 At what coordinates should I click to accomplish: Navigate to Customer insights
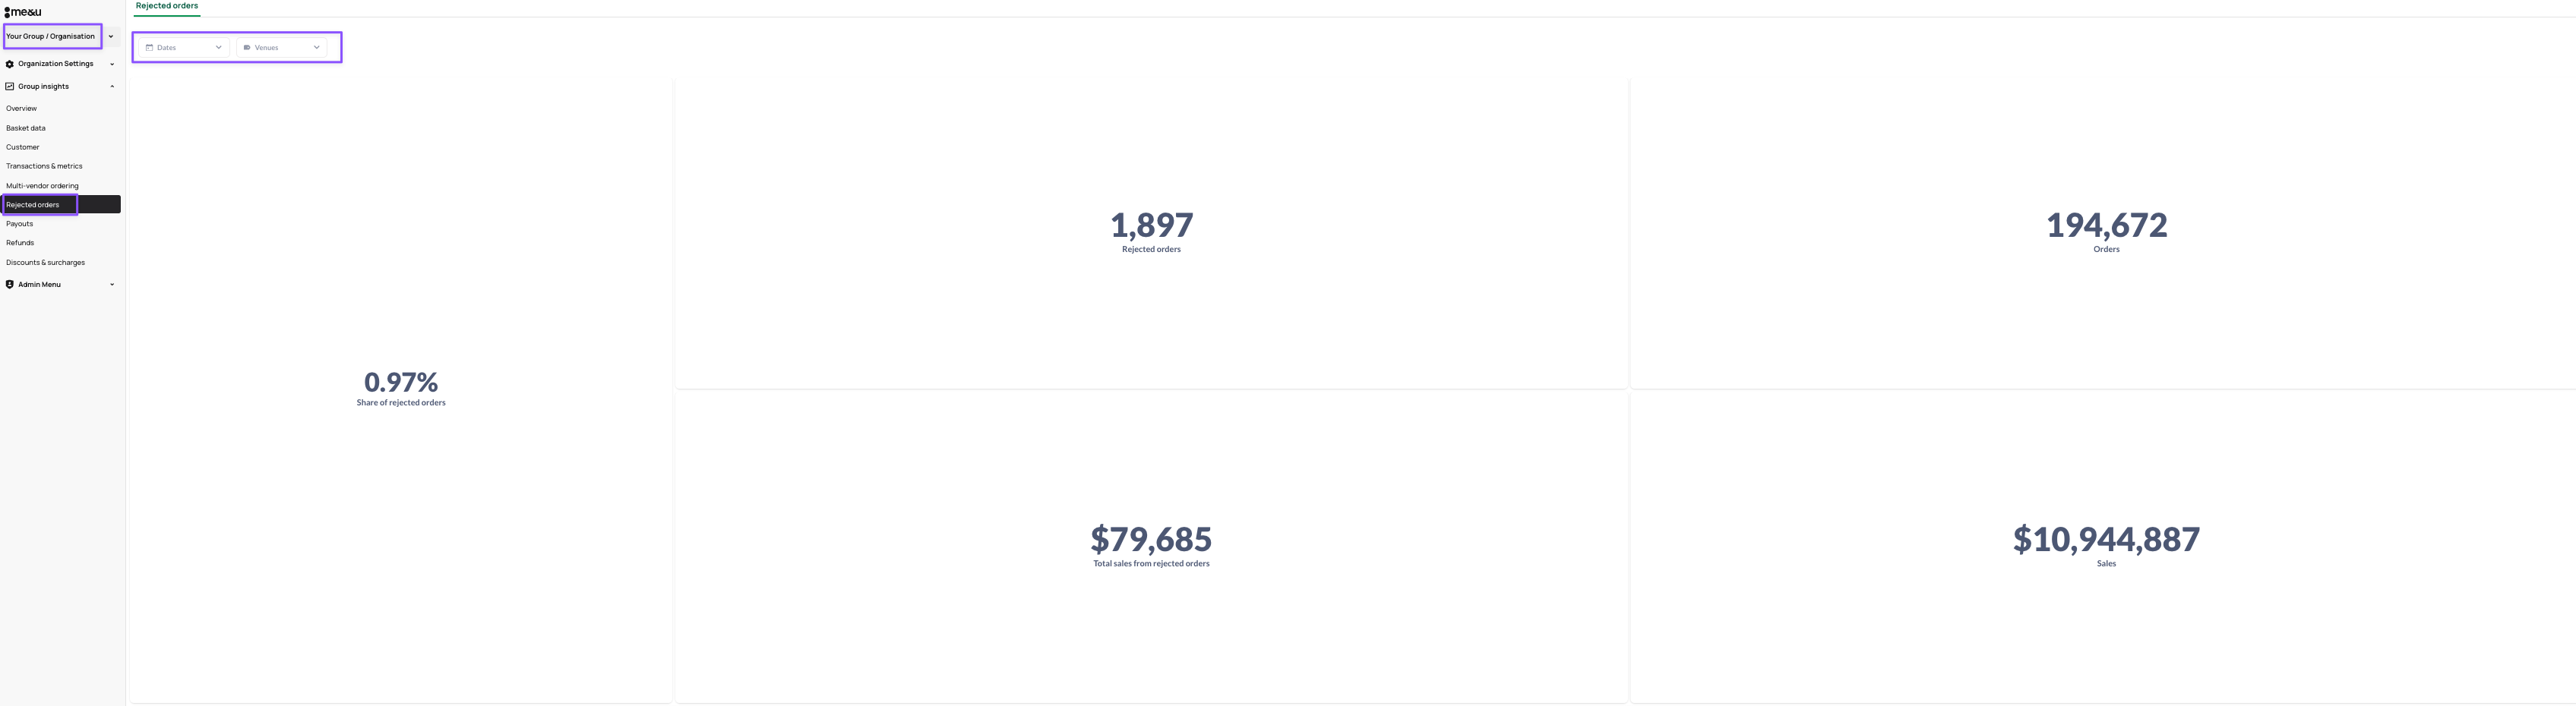pos(23,147)
